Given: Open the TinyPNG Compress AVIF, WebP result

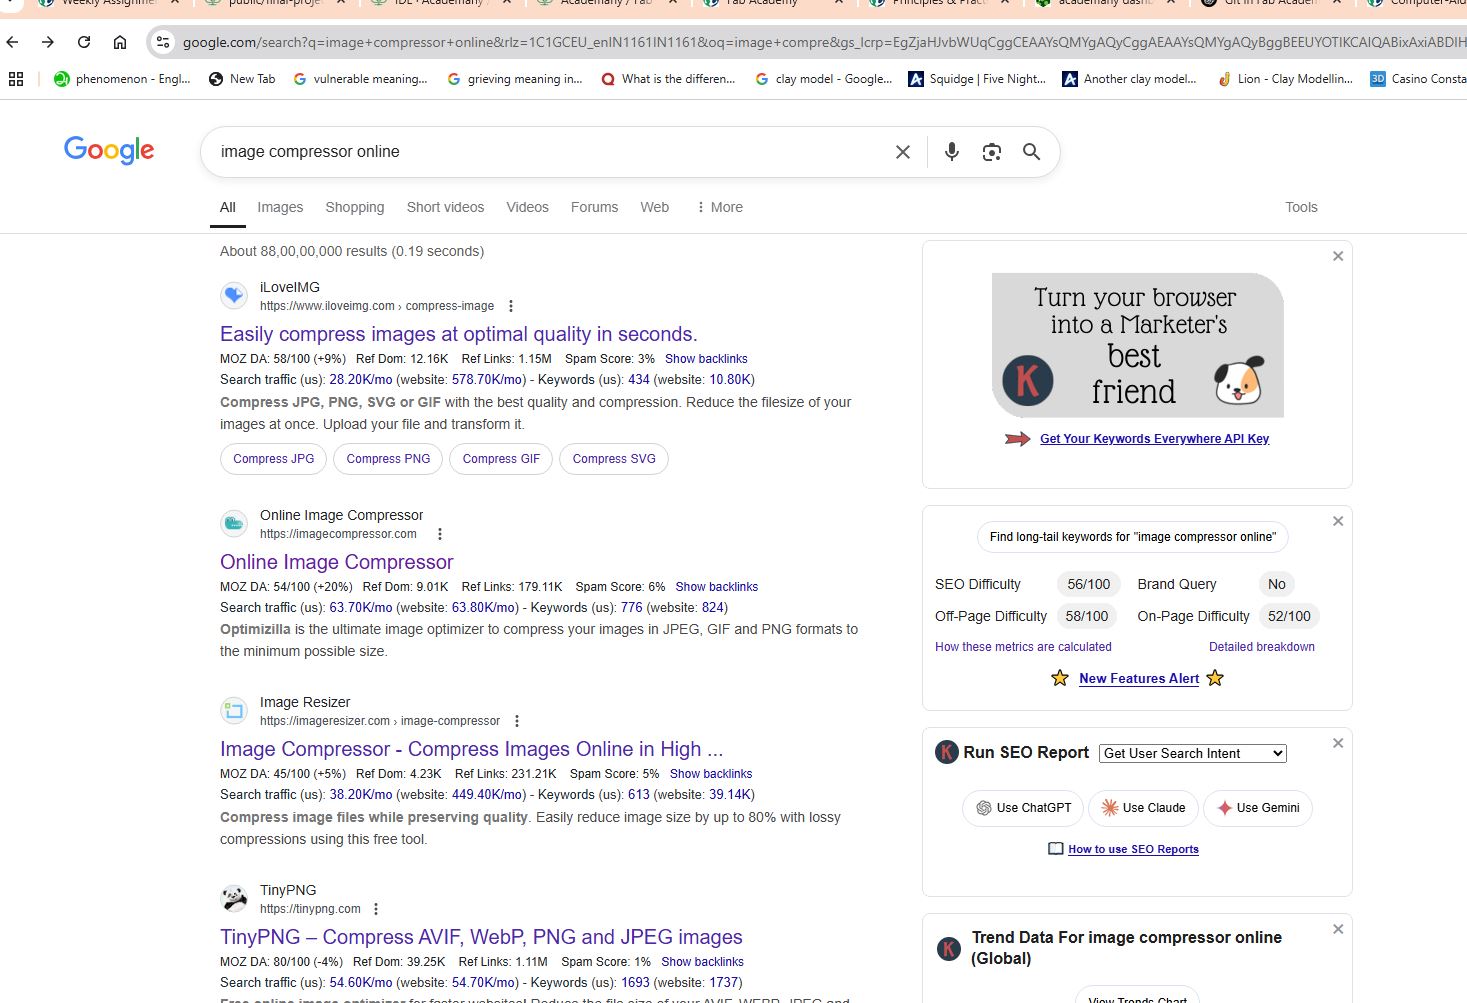Looking at the screenshot, I should (481, 937).
